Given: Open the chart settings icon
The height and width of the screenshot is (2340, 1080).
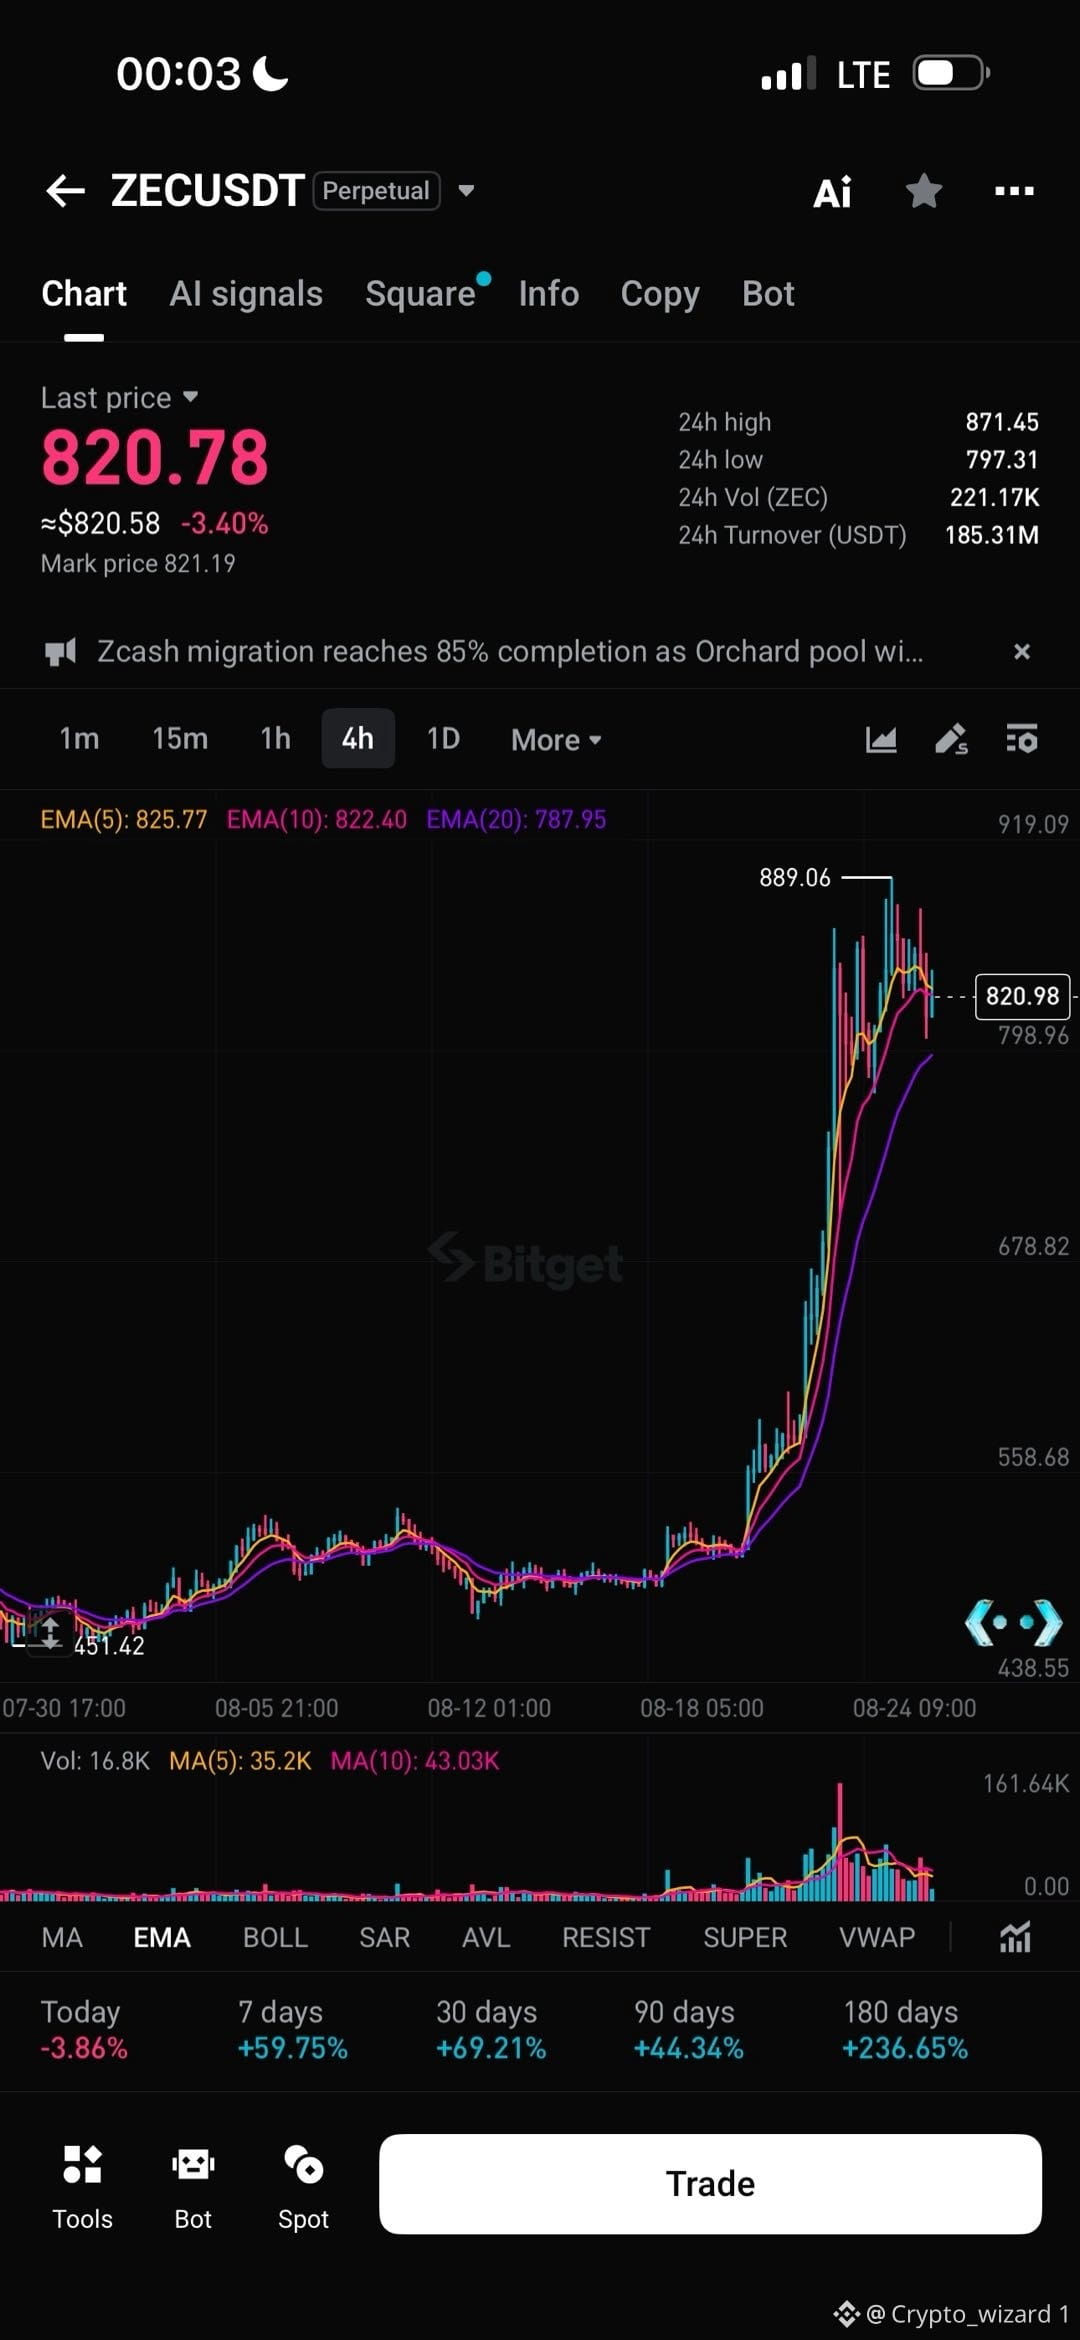Looking at the screenshot, I should click(x=1022, y=739).
